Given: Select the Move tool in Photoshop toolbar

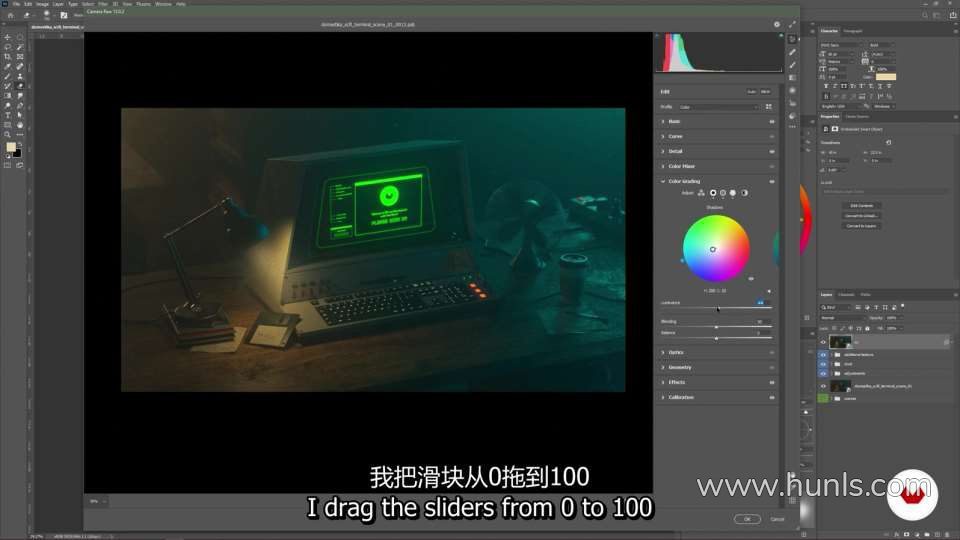Looking at the screenshot, I should tap(7, 37).
